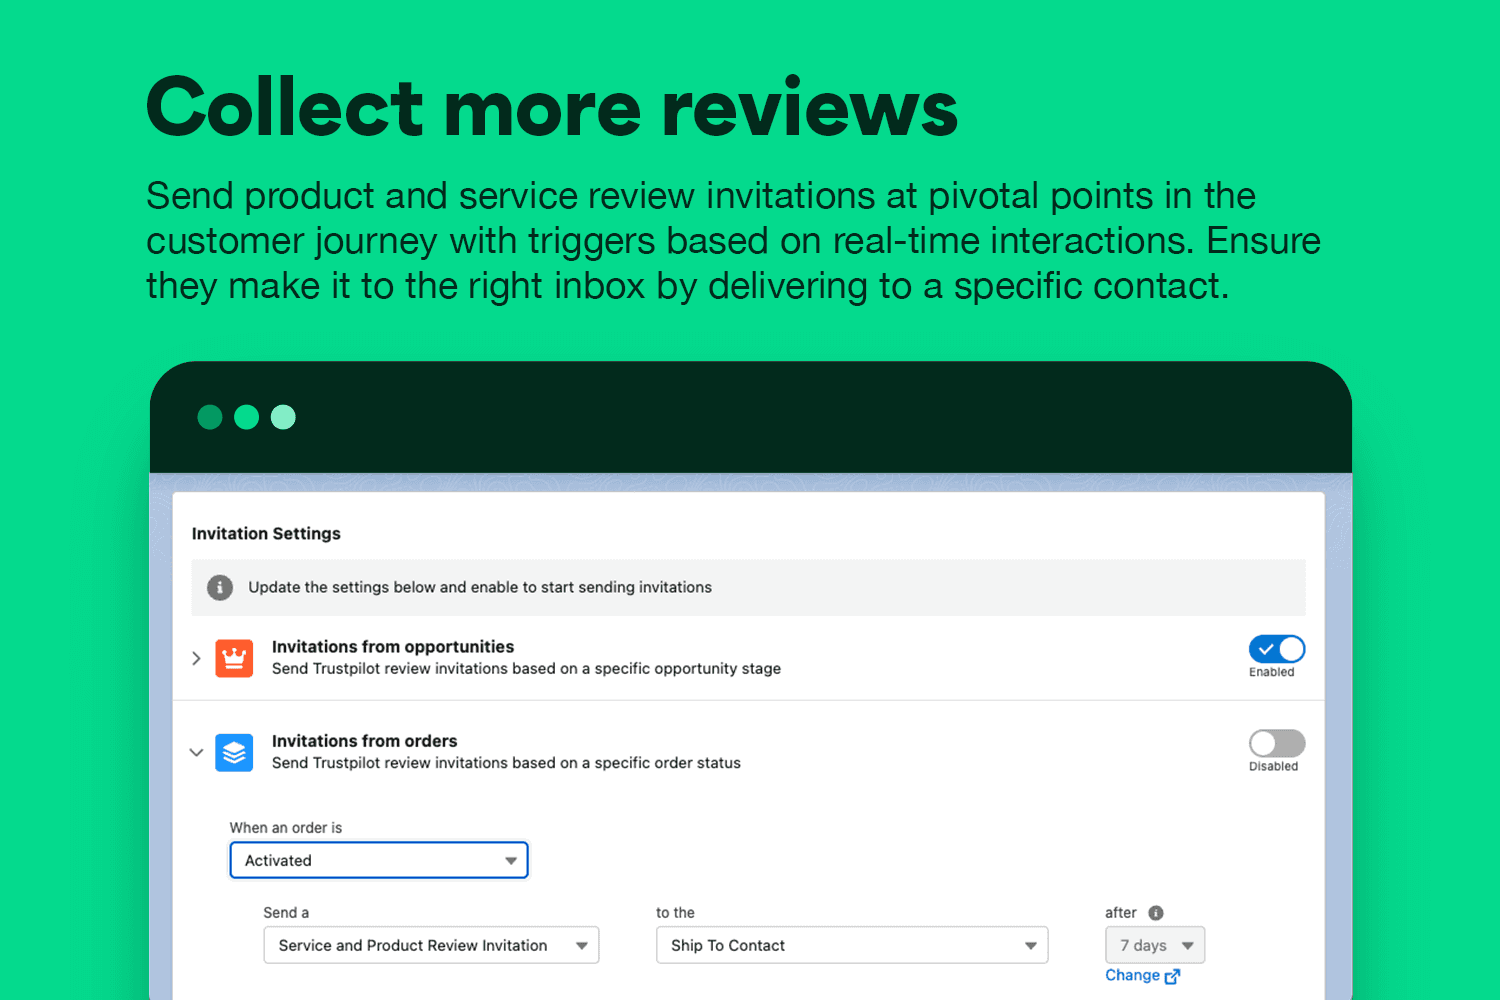Click the 'Invitations from opportunities' heading
Screen dimensions: 1500x1000
point(393,647)
